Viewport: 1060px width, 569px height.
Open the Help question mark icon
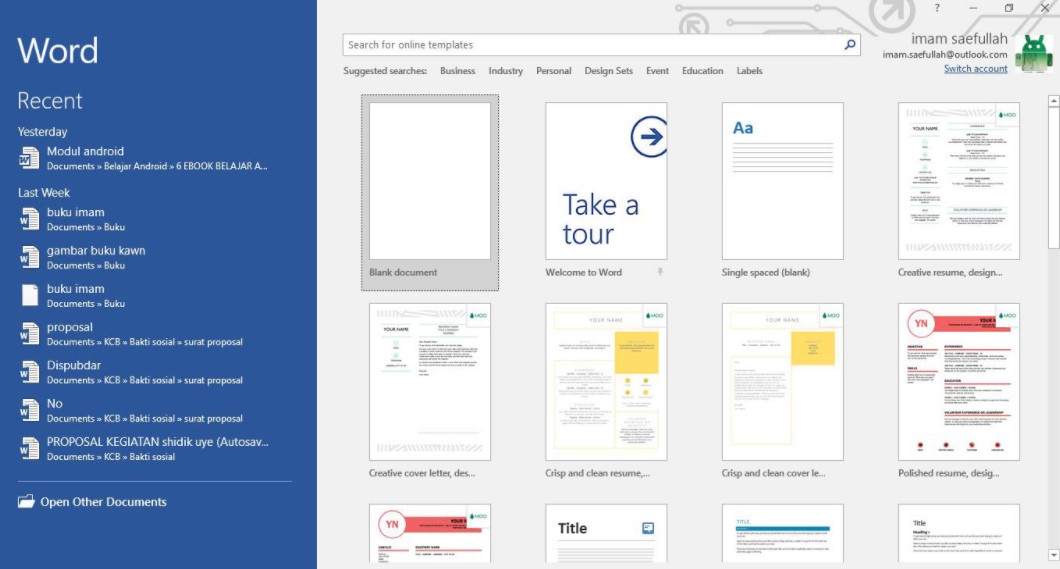(x=937, y=8)
